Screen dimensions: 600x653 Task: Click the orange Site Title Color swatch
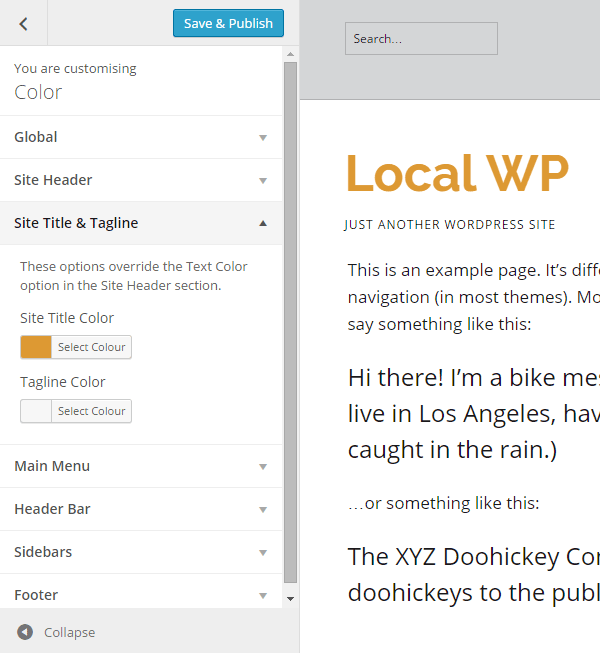point(36,347)
